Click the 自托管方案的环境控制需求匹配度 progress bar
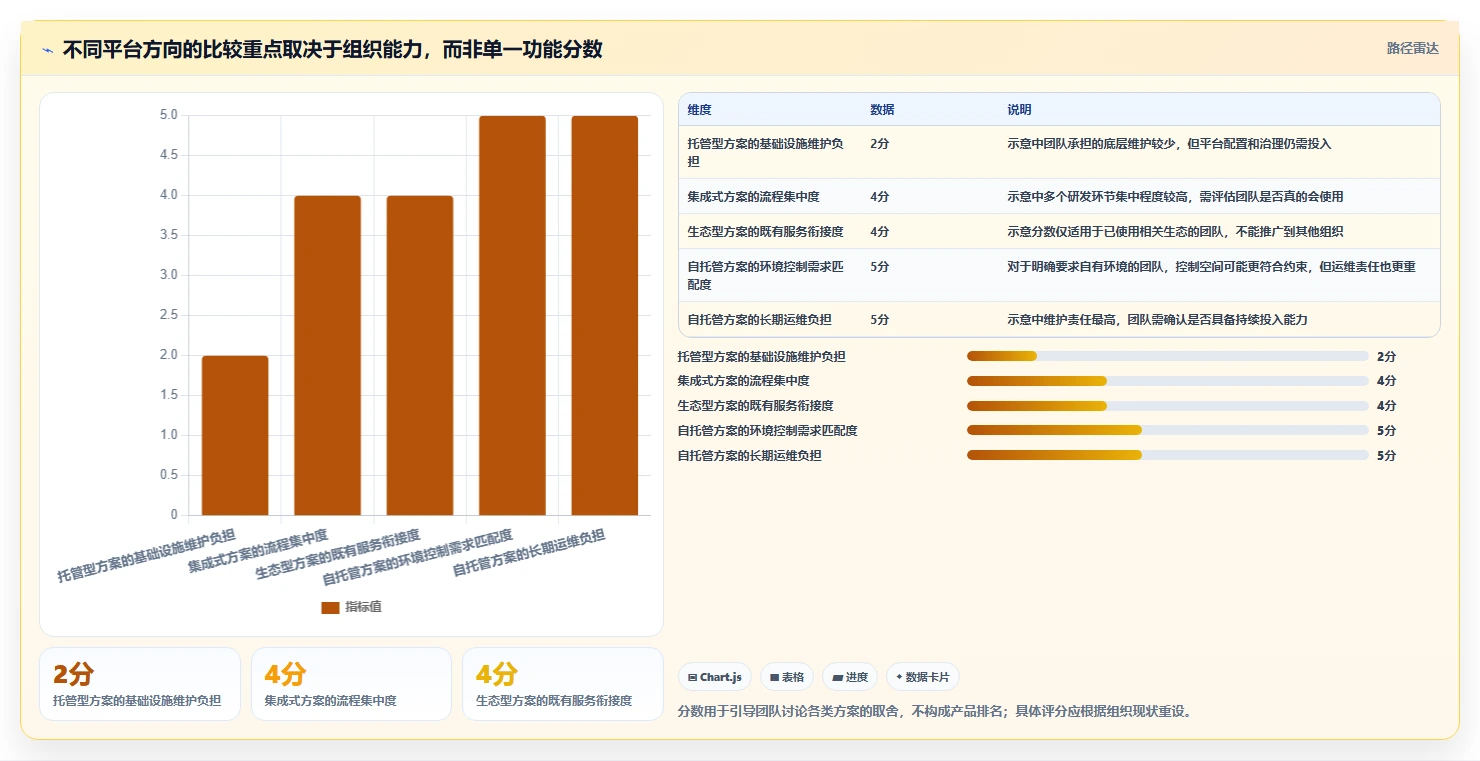Screen dimensions: 1480x761 pyautogui.click(x=1168, y=431)
